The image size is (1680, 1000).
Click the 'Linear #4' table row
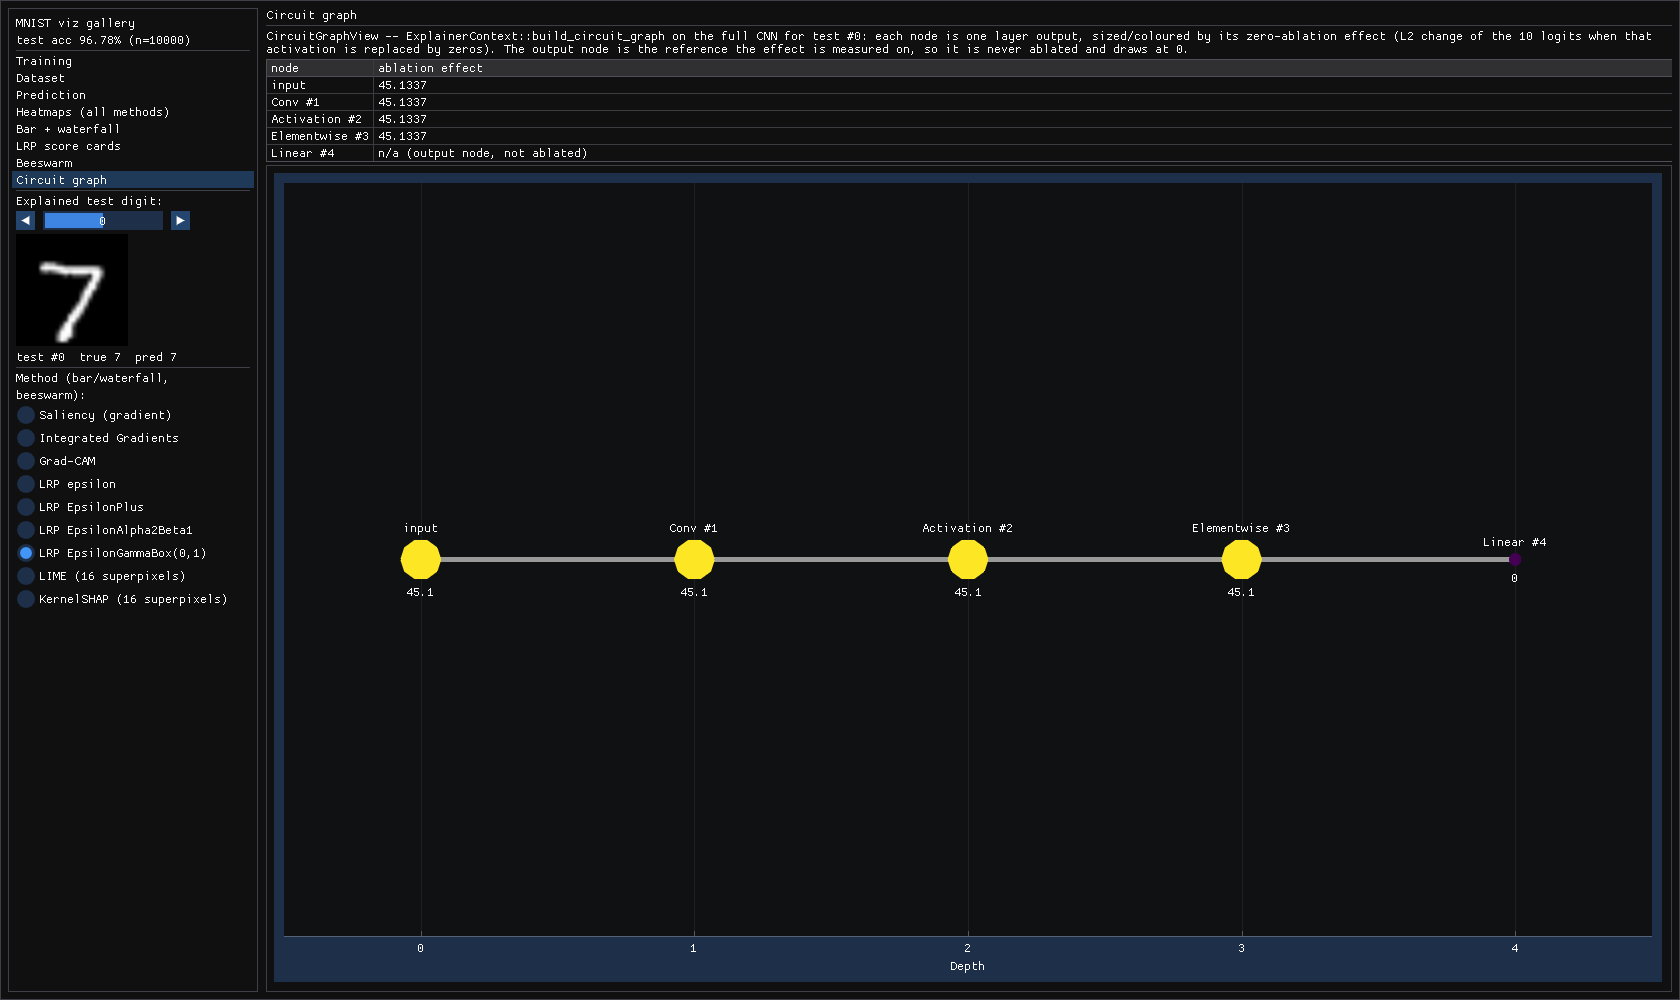pyautogui.click(x=969, y=153)
